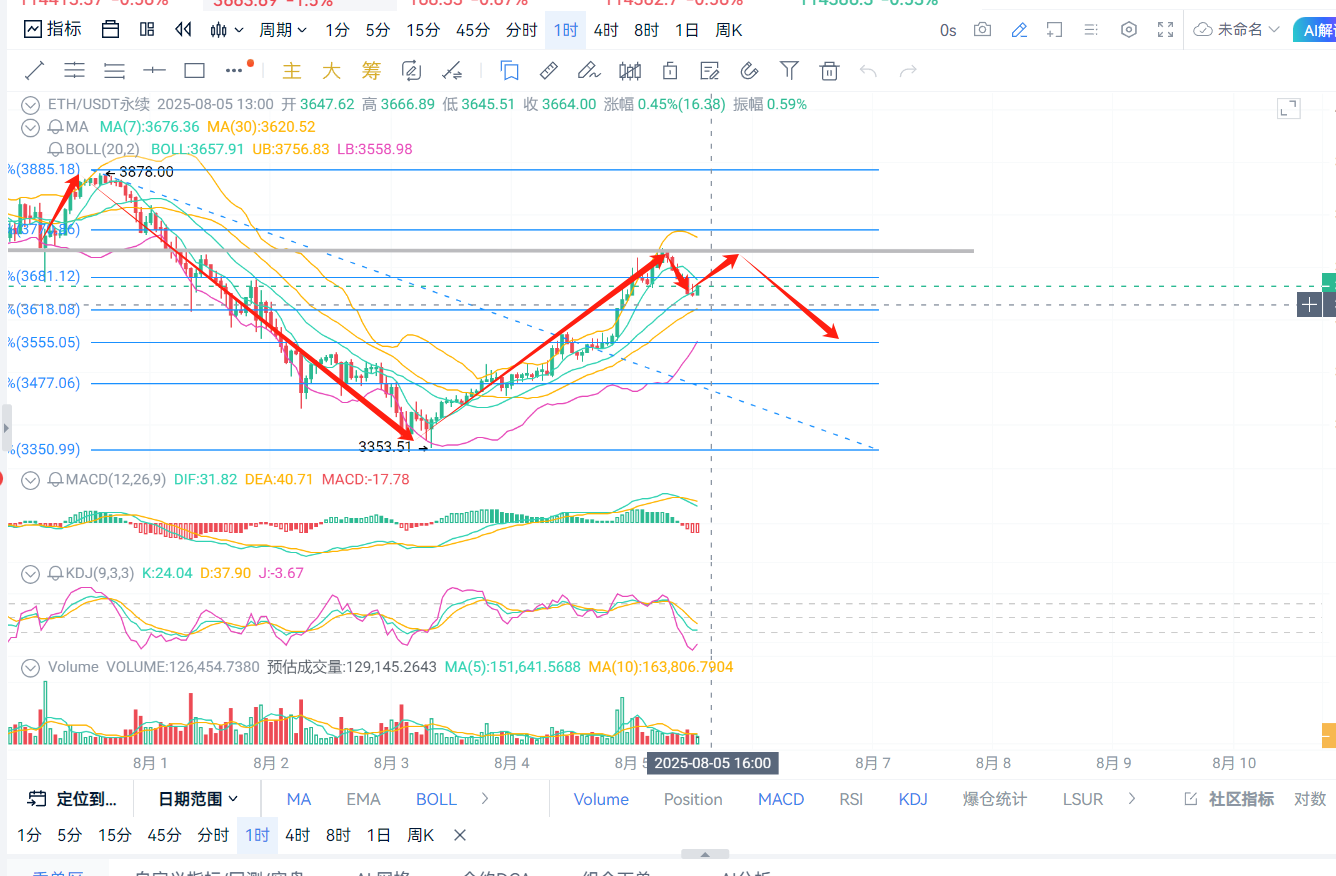Select the 1日 timeframe in bottom bar
This screenshot has width=1336, height=876.
378,835
